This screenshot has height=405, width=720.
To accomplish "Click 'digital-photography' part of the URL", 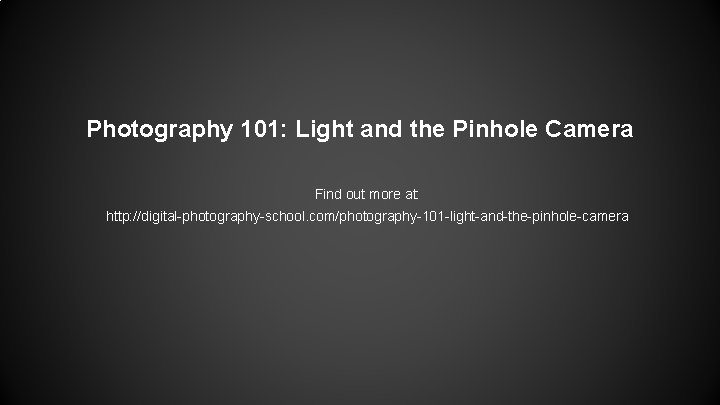I will tap(200, 216).
